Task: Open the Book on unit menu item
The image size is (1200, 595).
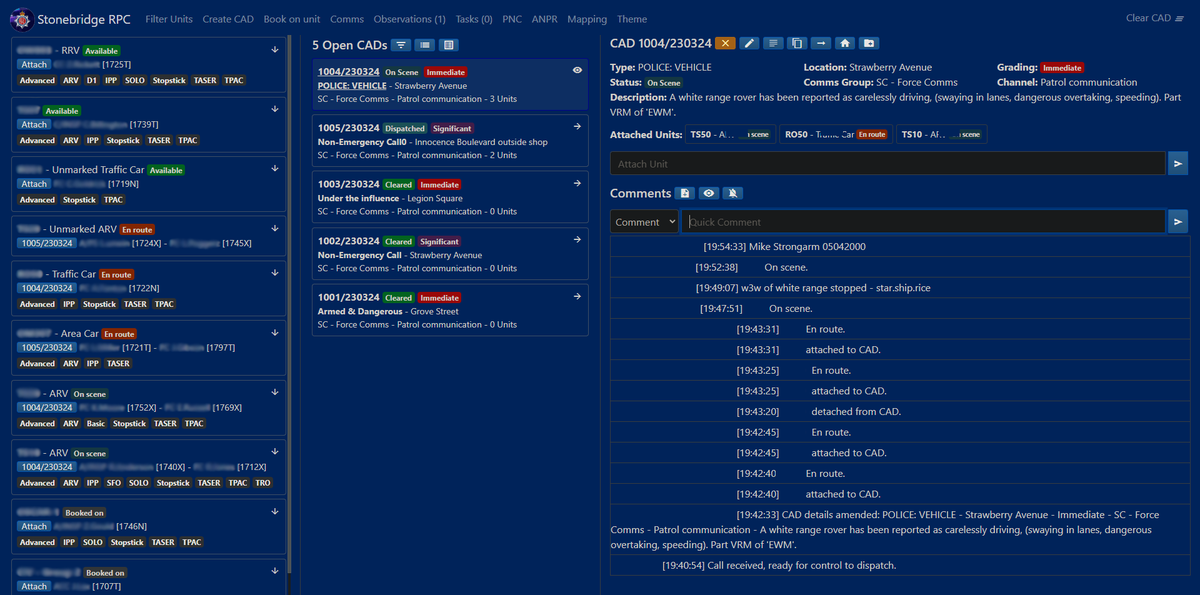Action: click(x=292, y=19)
